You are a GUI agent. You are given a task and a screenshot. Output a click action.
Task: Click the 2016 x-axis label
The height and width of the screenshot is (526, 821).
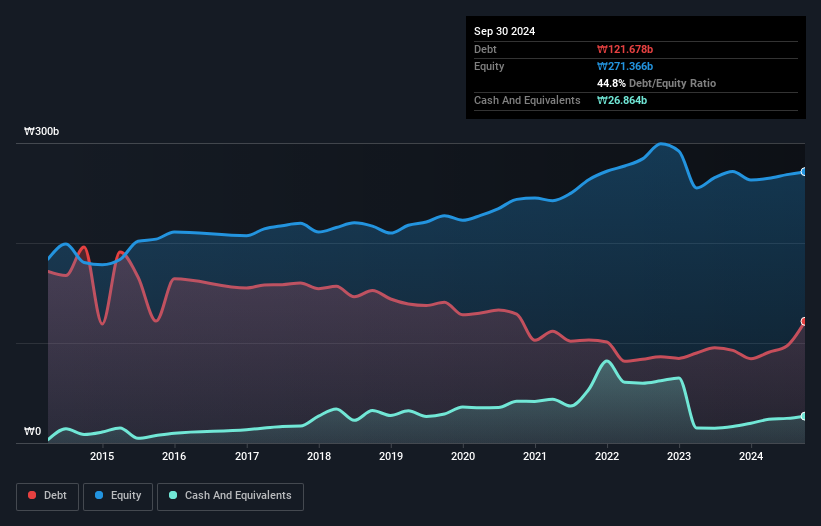174,456
